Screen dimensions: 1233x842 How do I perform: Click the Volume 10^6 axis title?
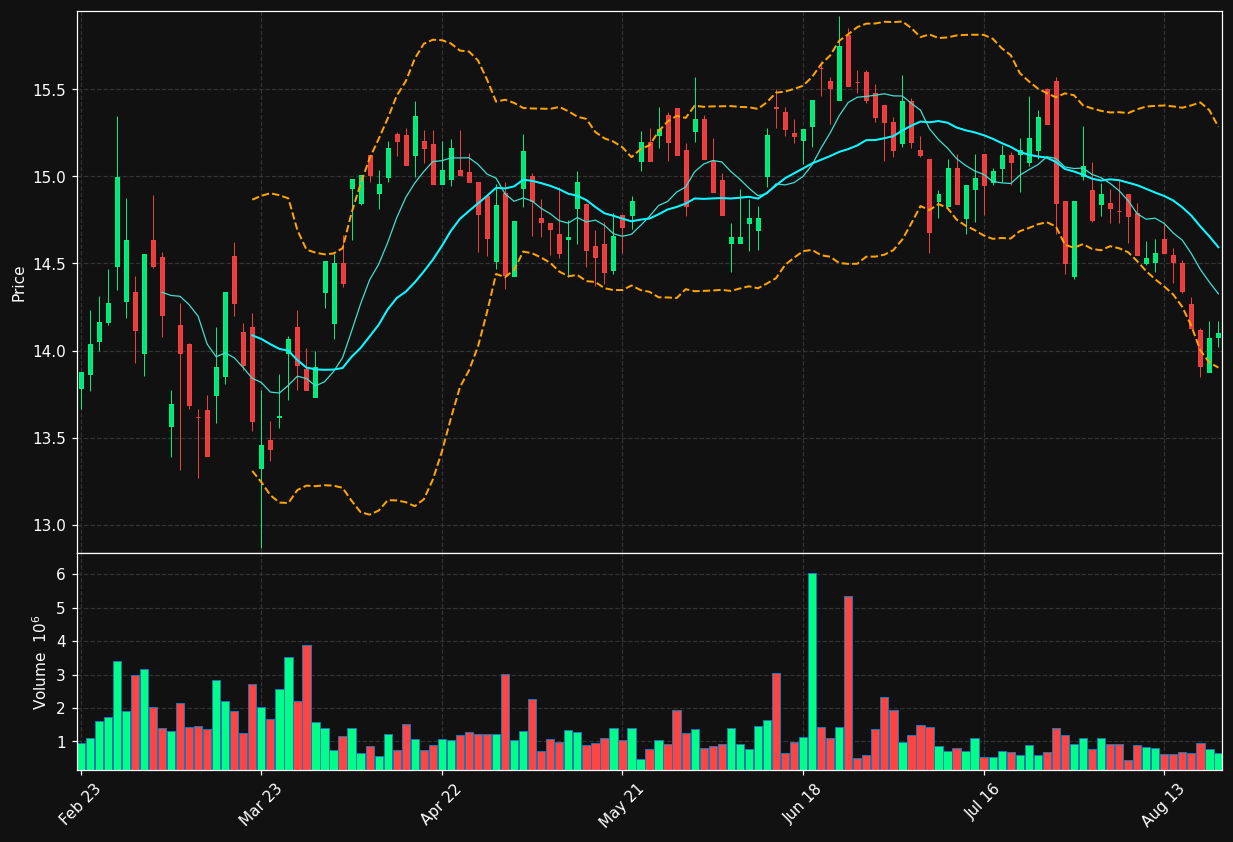click(40, 662)
